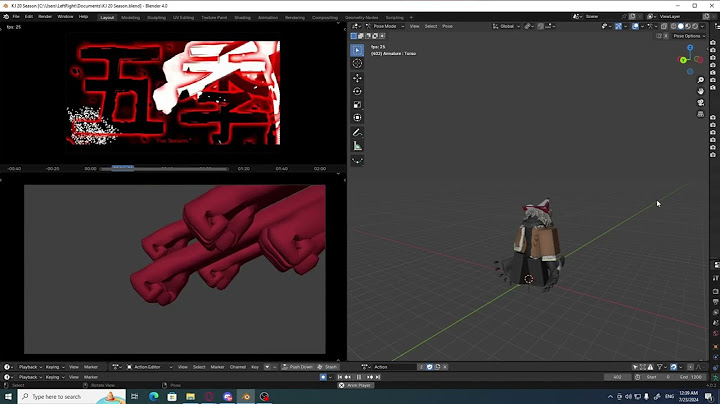Viewport: 720px width, 404px height.
Task: Select the Breakdowner pose tool
Action: (x=357, y=161)
